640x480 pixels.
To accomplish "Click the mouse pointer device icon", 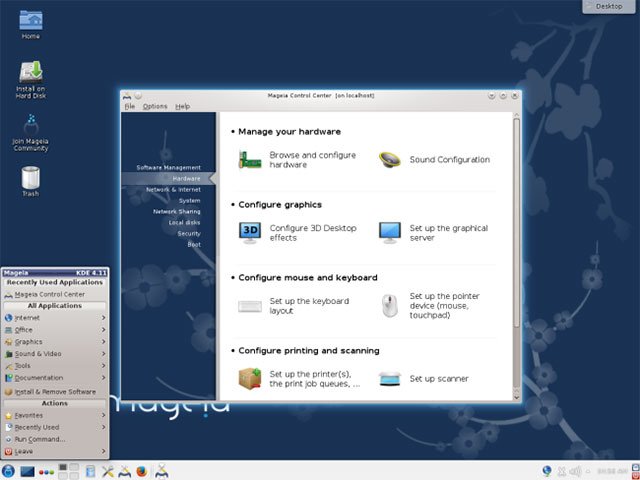I will coord(389,306).
